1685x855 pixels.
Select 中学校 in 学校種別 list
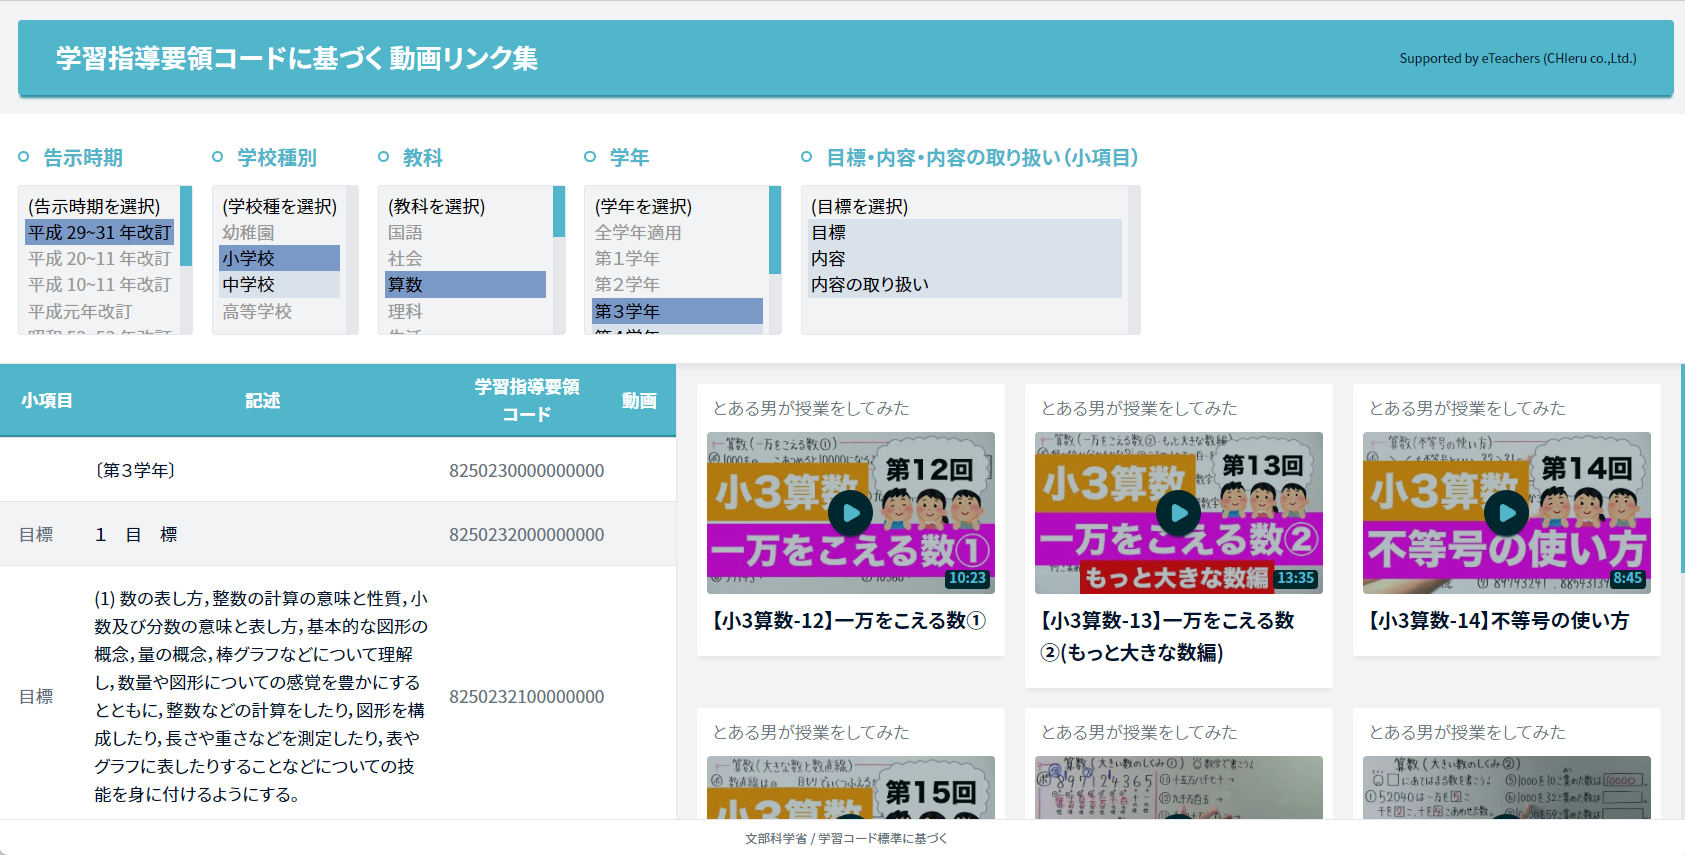(280, 284)
